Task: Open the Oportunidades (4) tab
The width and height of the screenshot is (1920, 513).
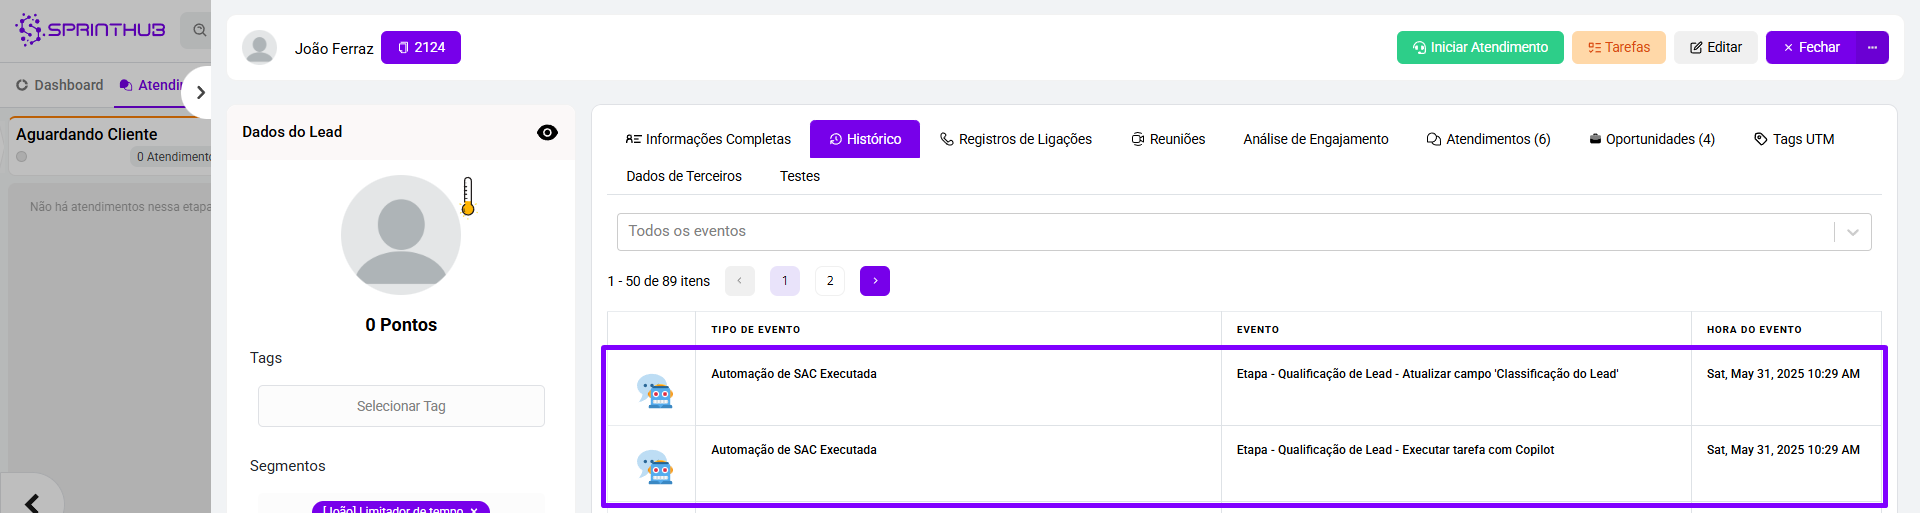Action: pyautogui.click(x=1651, y=139)
